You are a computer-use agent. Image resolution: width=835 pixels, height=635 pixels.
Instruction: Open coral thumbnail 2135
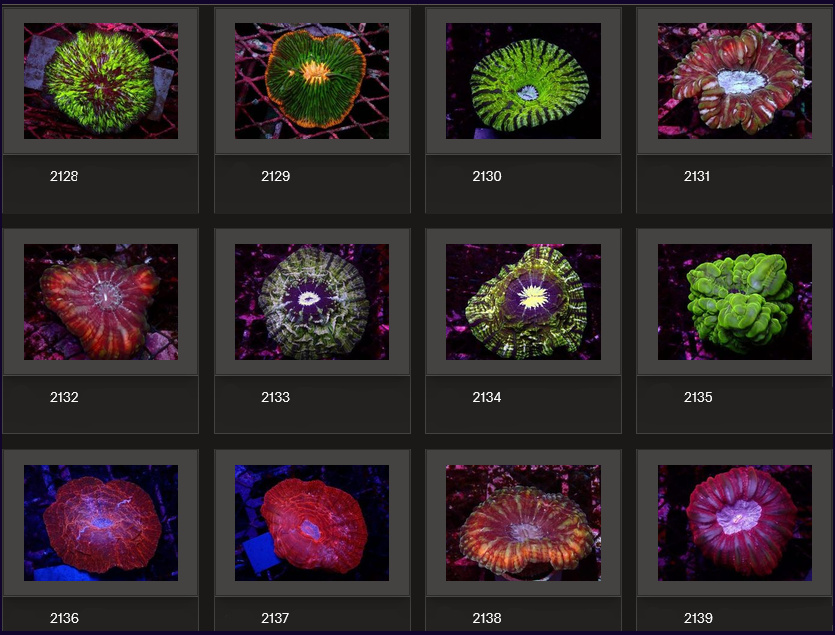tap(735, 302)
